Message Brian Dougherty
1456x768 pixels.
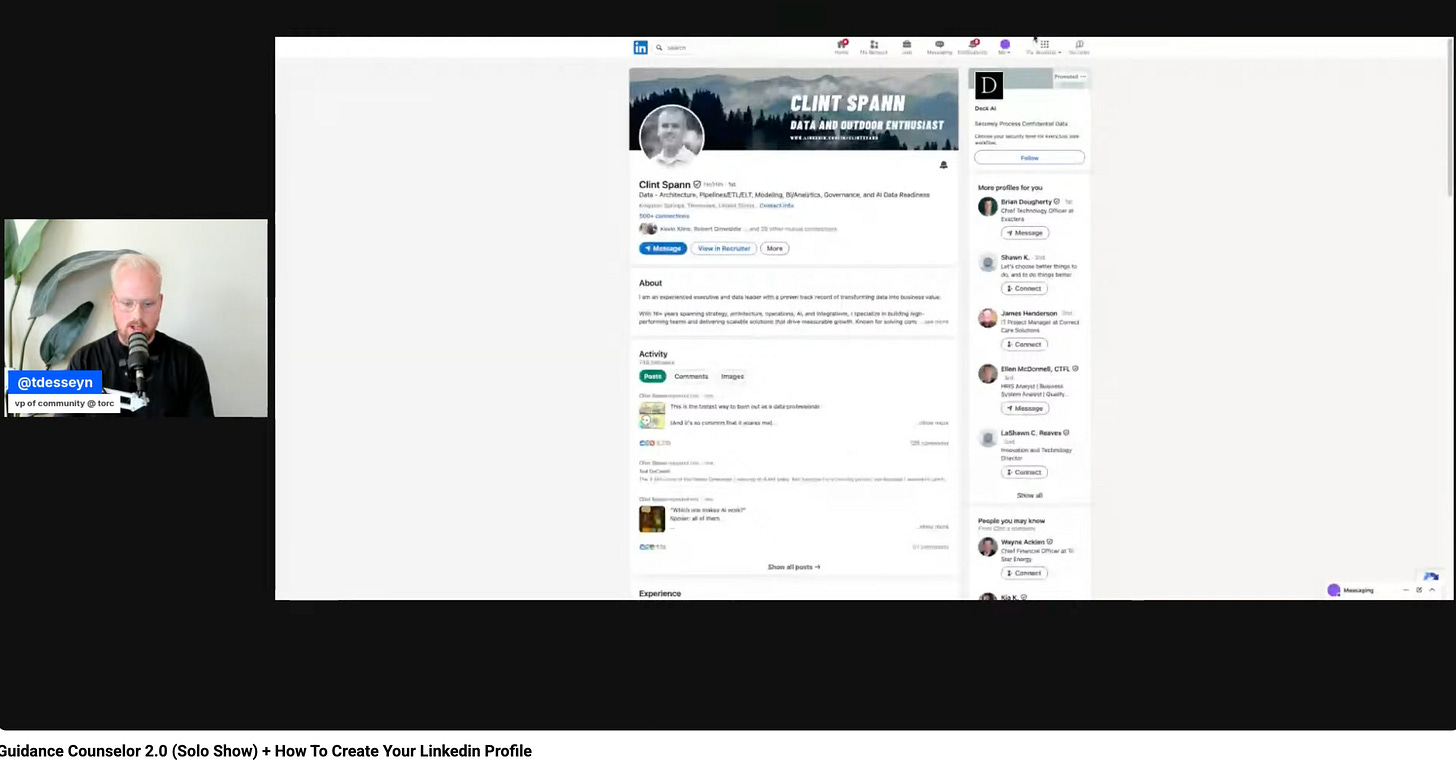1025,233
